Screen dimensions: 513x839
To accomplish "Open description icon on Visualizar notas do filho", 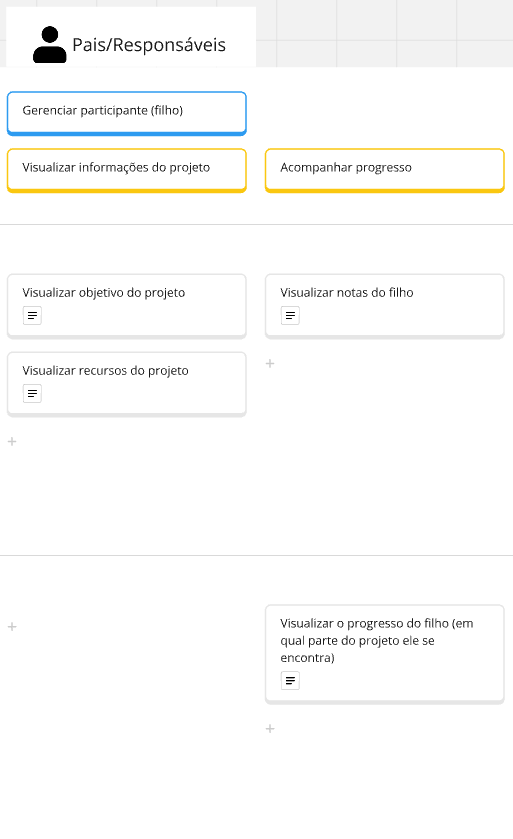I will 290,316.
